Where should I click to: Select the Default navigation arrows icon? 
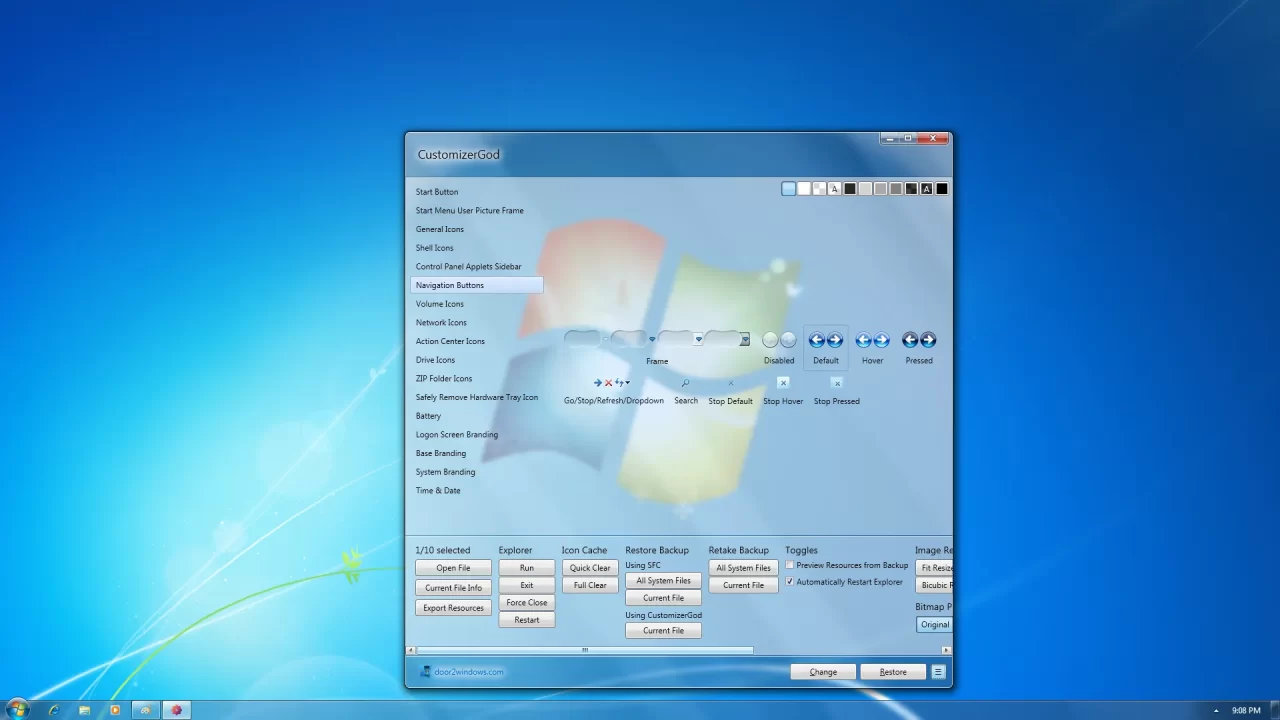pos(825,339)
